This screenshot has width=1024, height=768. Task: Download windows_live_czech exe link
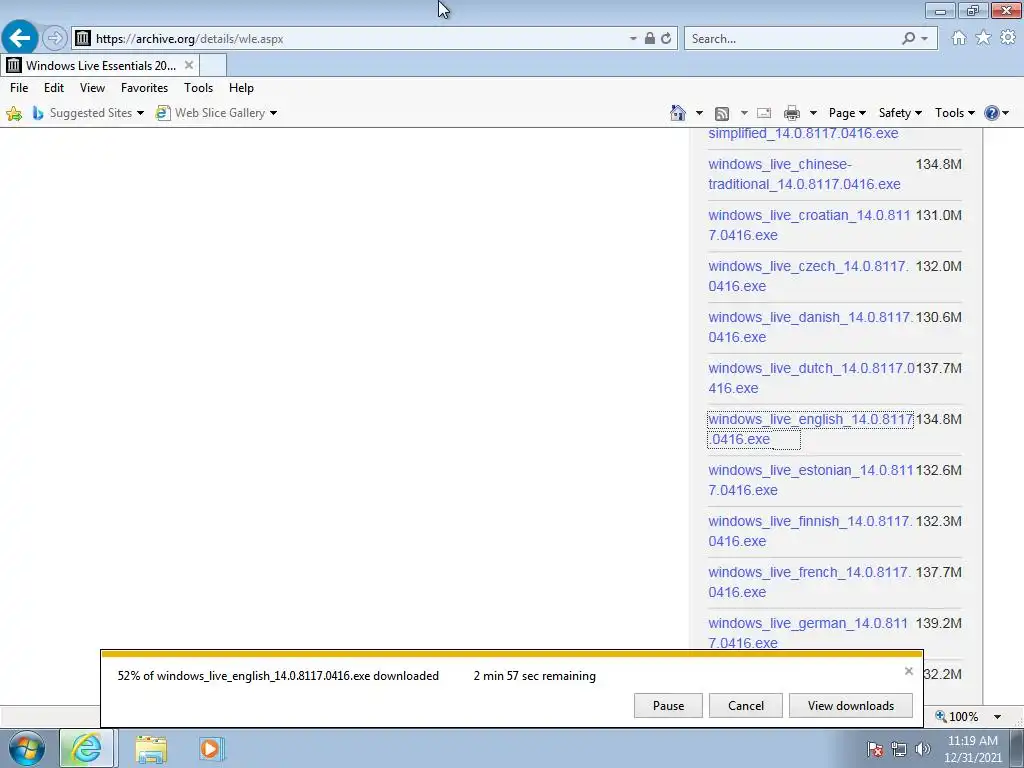pos(808,276)
